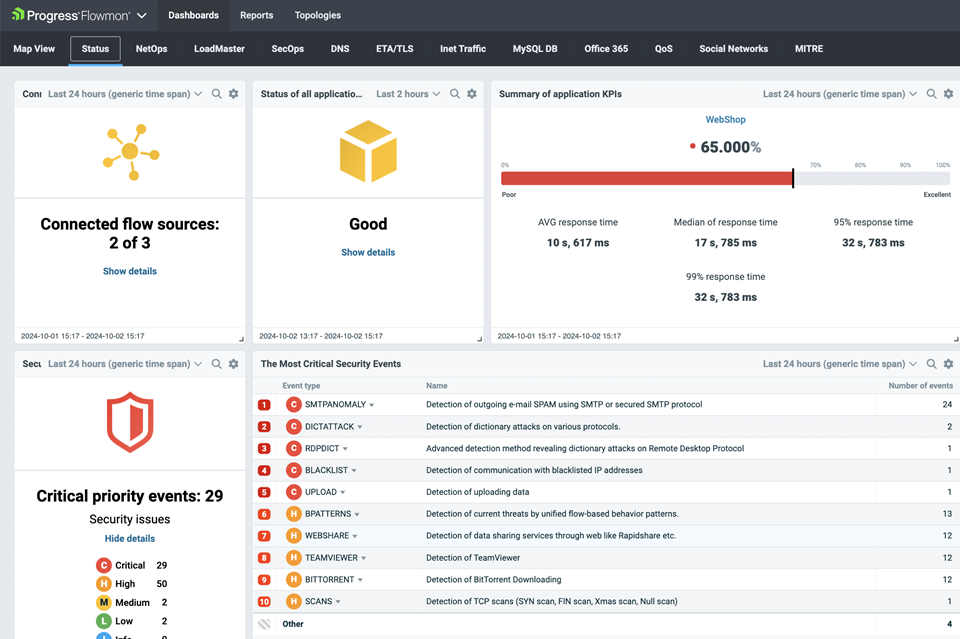Click the WebShop KPI red progress bar
Screen dimensions: 960x639
pos(647,178)
